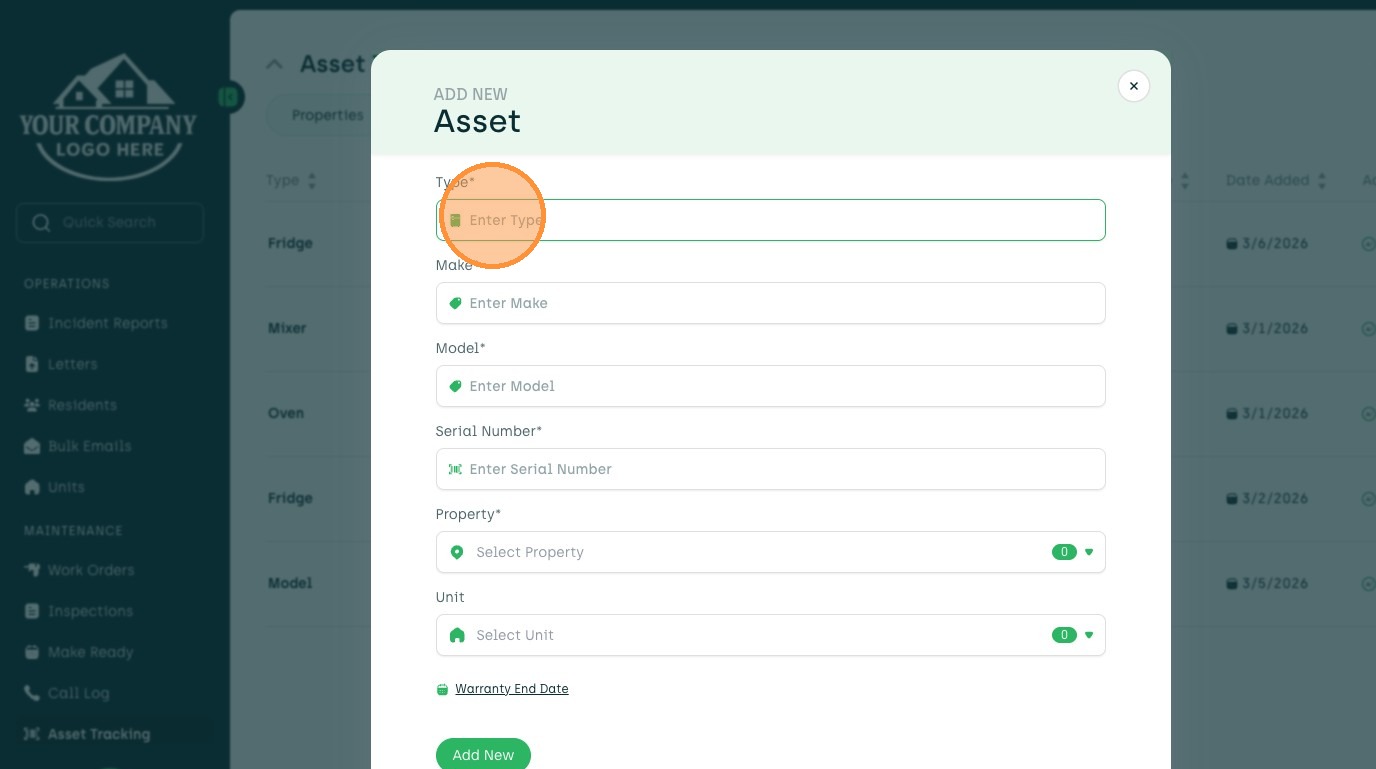Click the Warranty End Date link
This screenshot has width=1376, height=769.
tap(511, 689)
